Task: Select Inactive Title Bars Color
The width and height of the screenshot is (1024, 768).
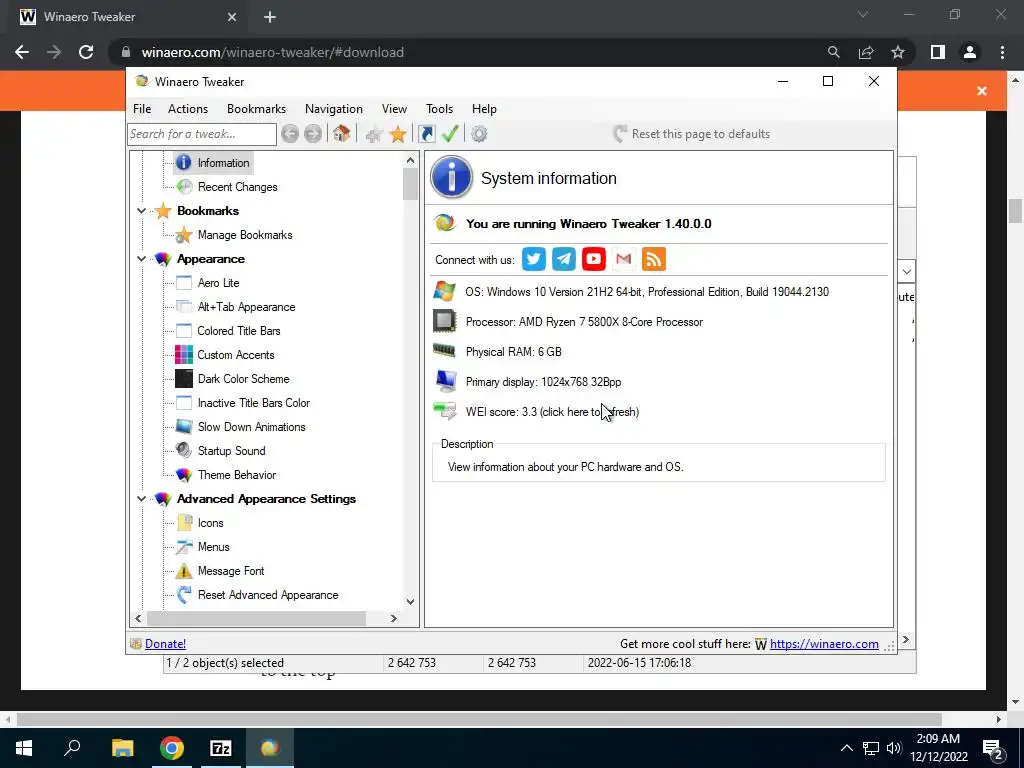Action: click(x=254, y=403)
